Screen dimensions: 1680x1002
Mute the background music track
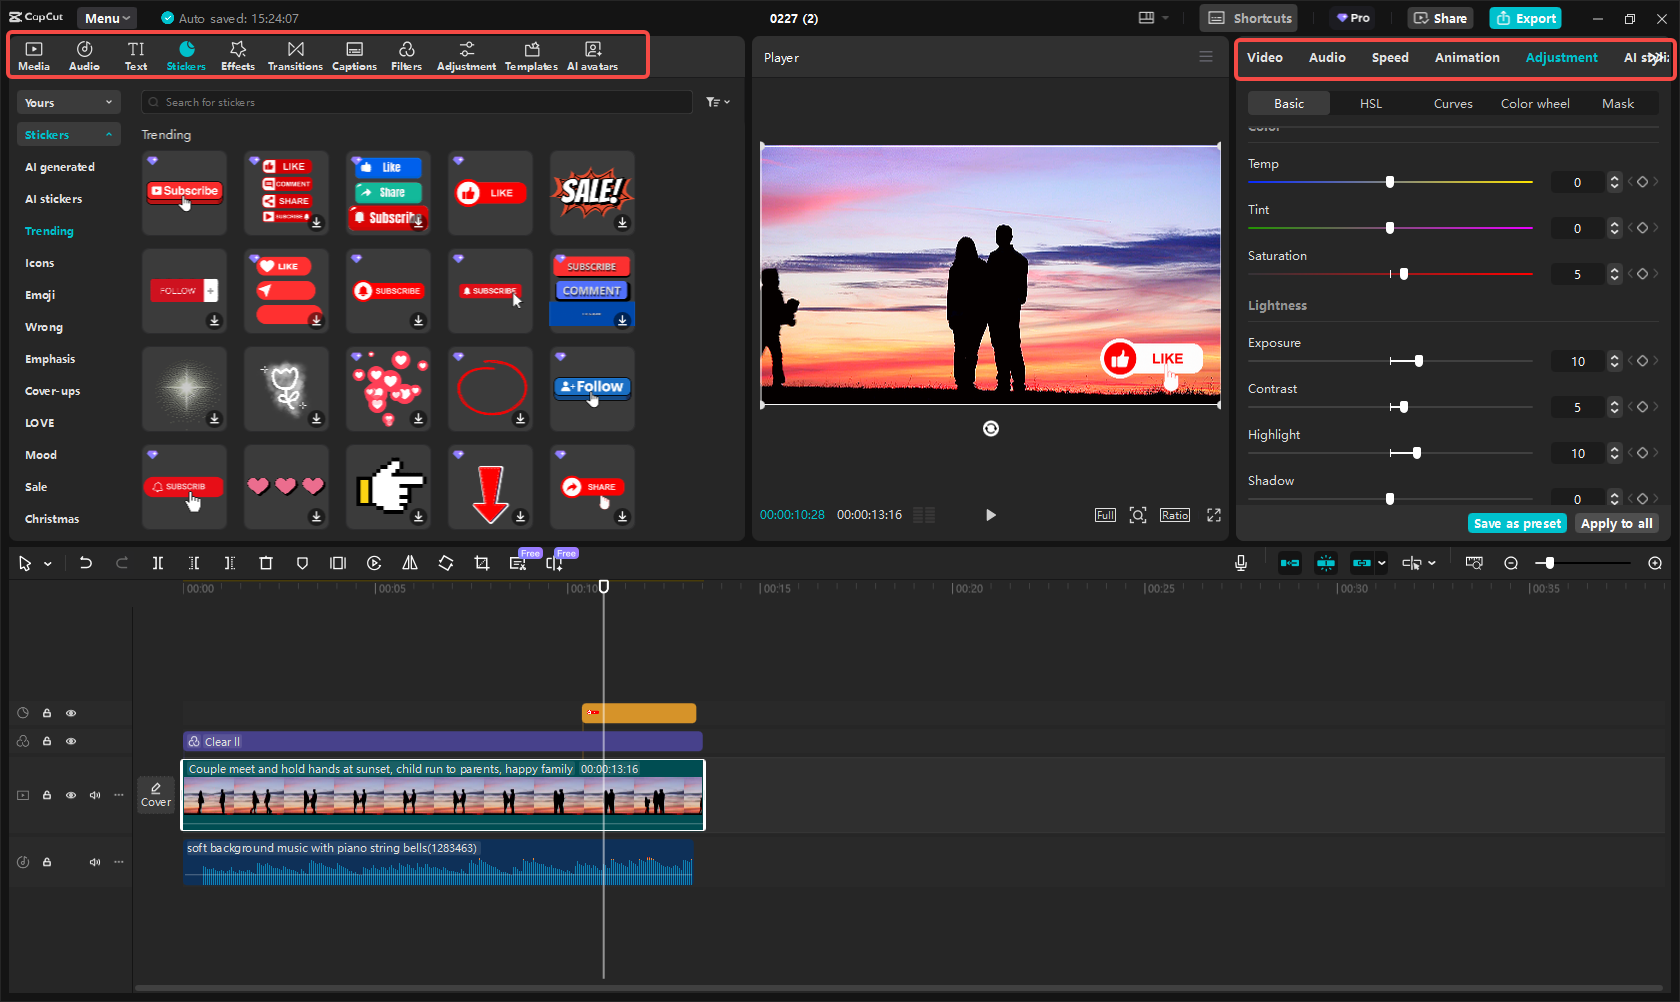[94, 862]
